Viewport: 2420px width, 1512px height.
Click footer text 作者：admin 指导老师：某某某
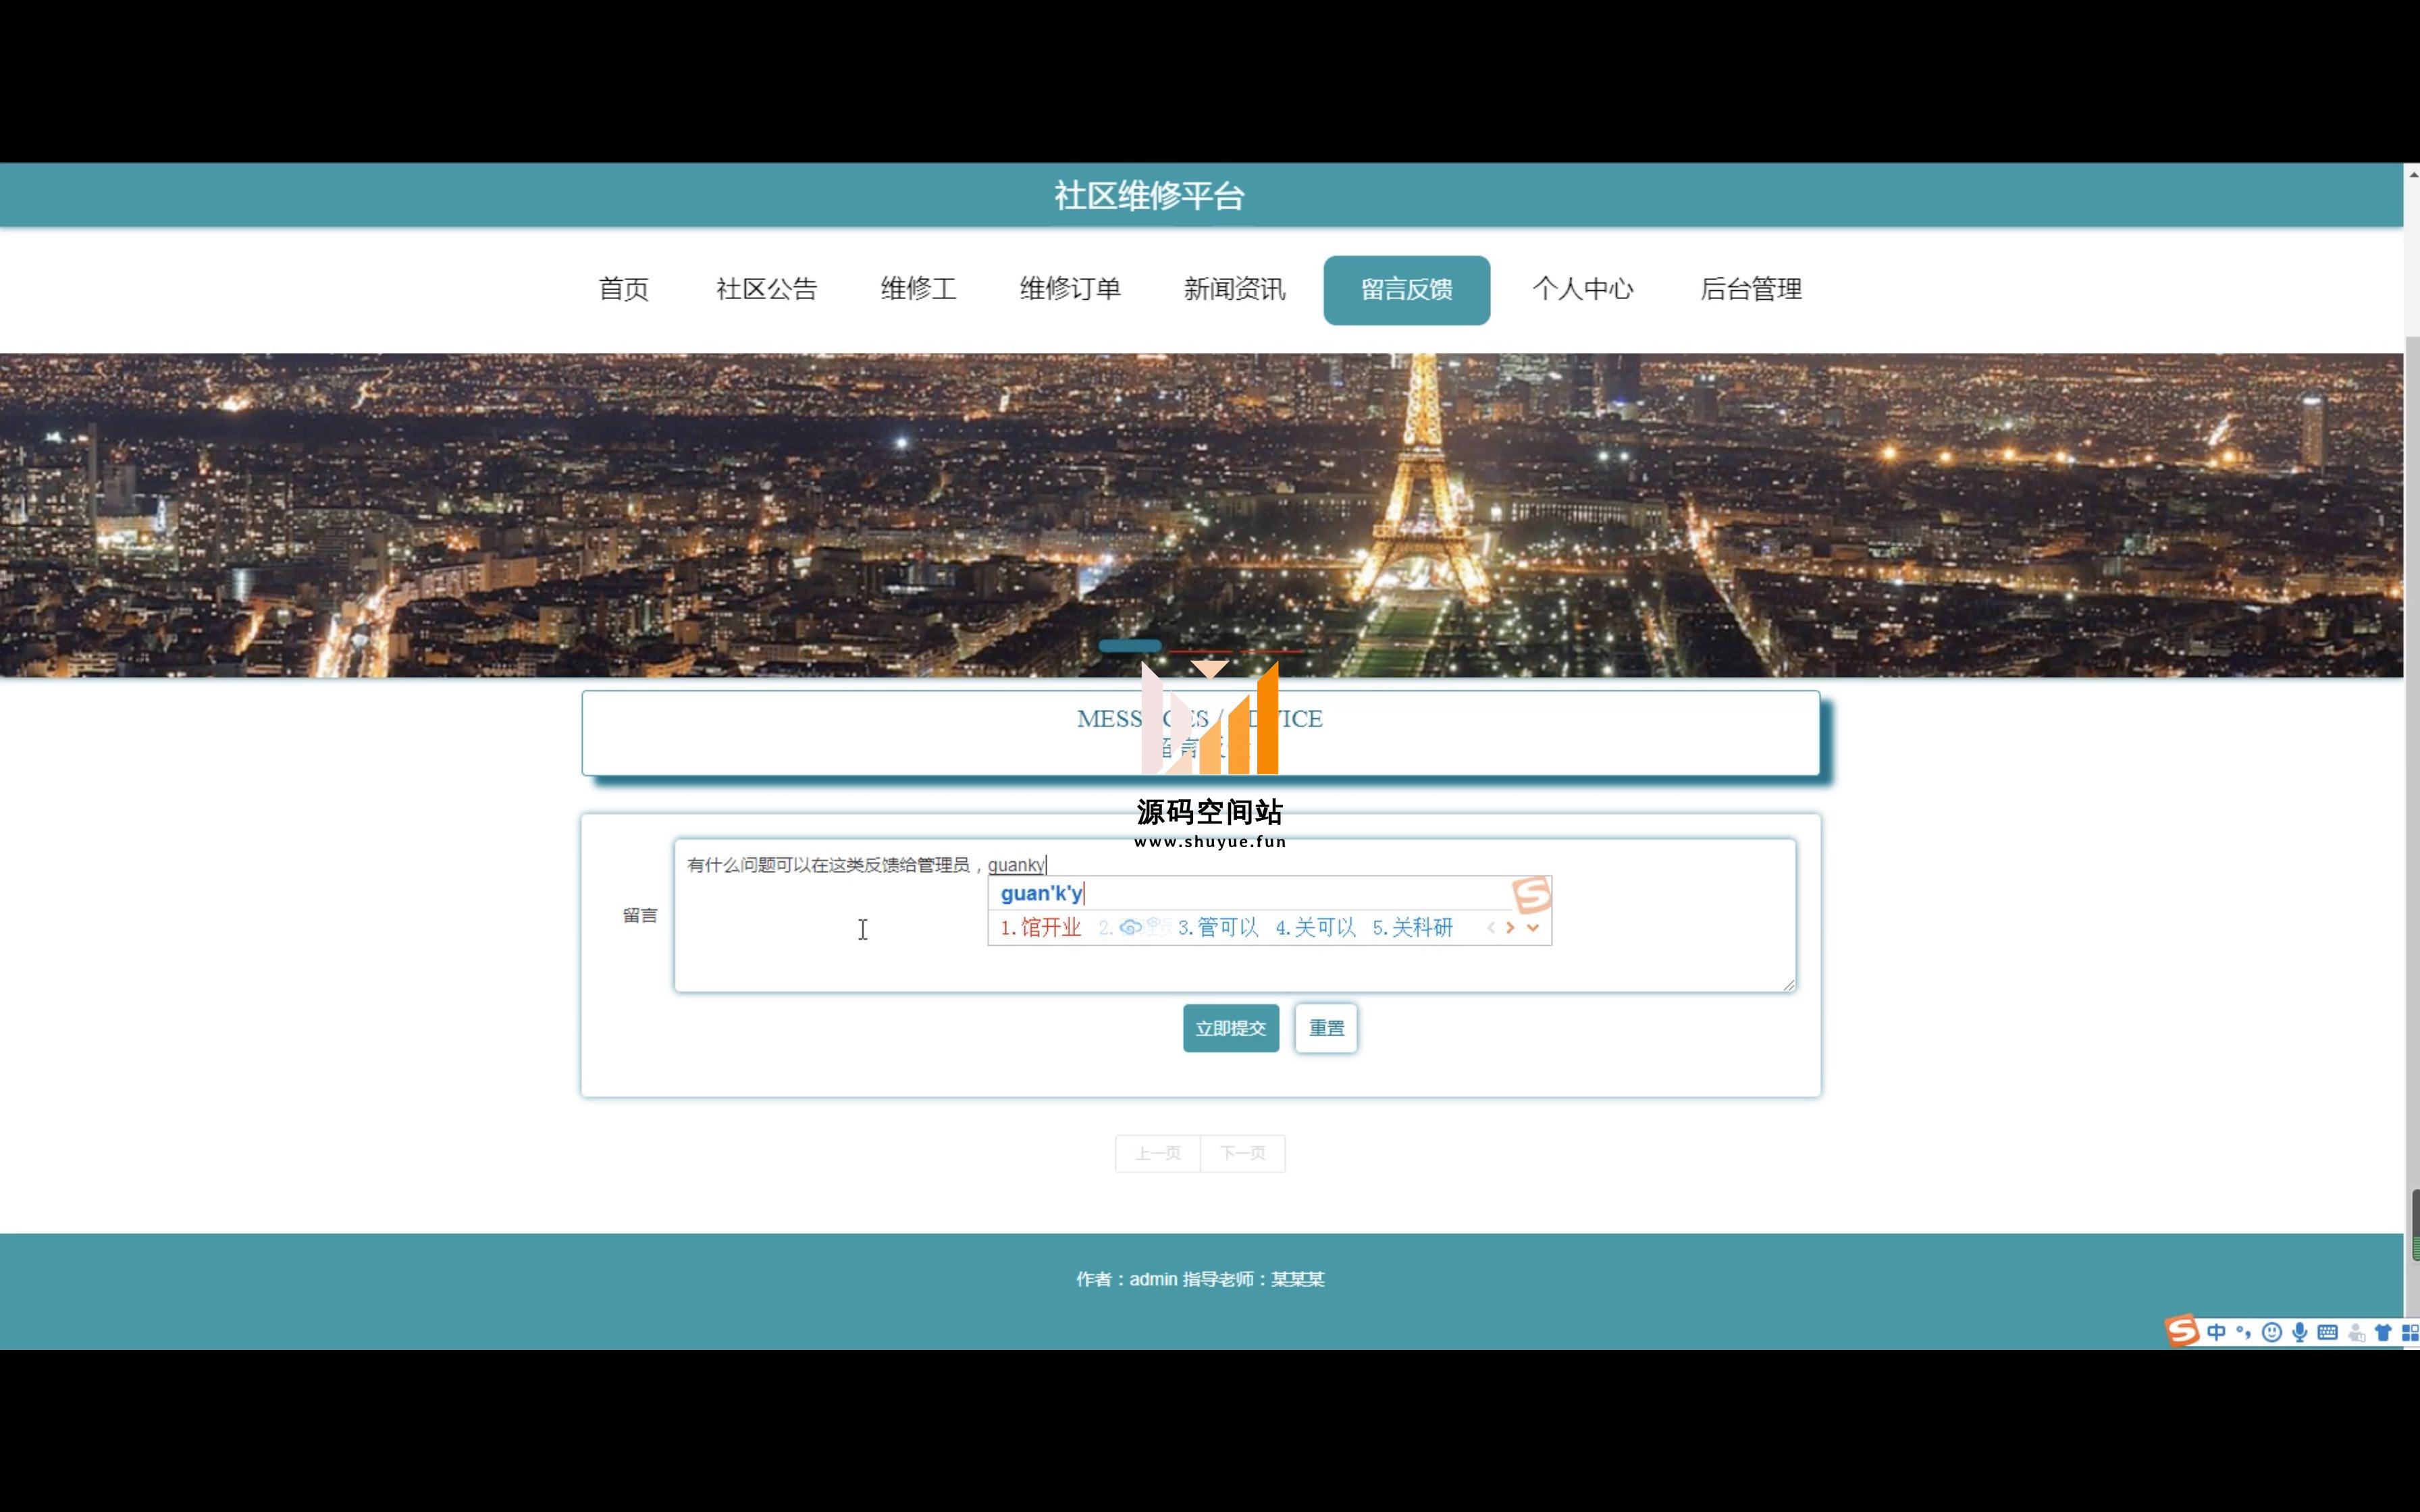point(1200,1279)
